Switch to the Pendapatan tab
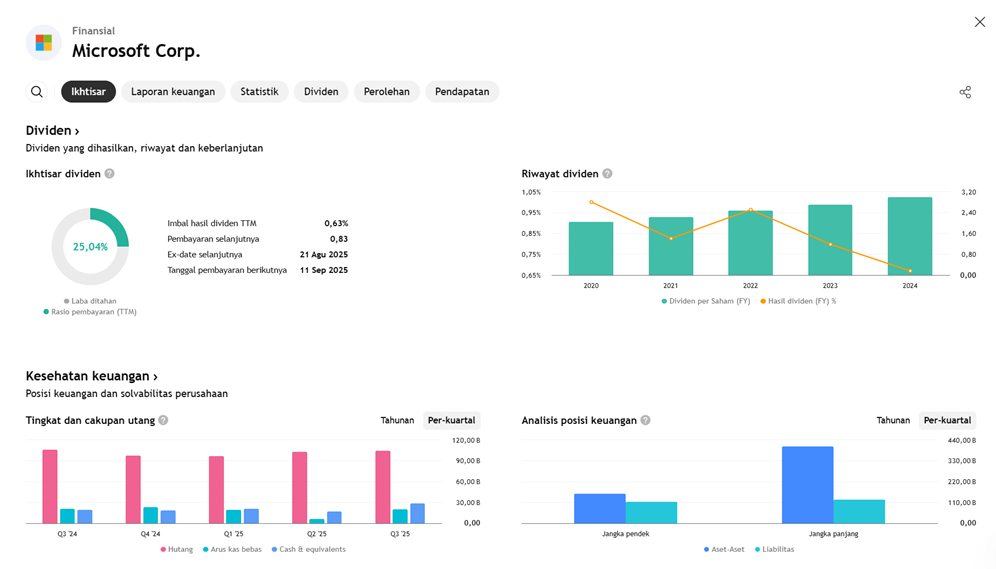 pyautogui.click(x=462, y=91)
